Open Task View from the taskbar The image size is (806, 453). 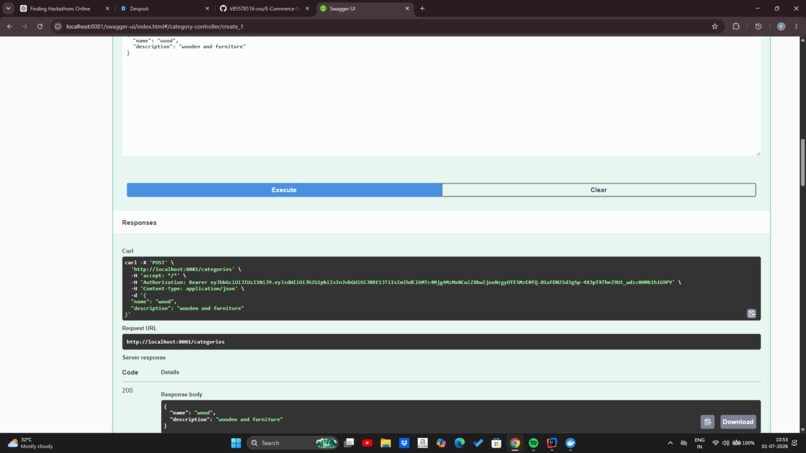tap(349, 443)
